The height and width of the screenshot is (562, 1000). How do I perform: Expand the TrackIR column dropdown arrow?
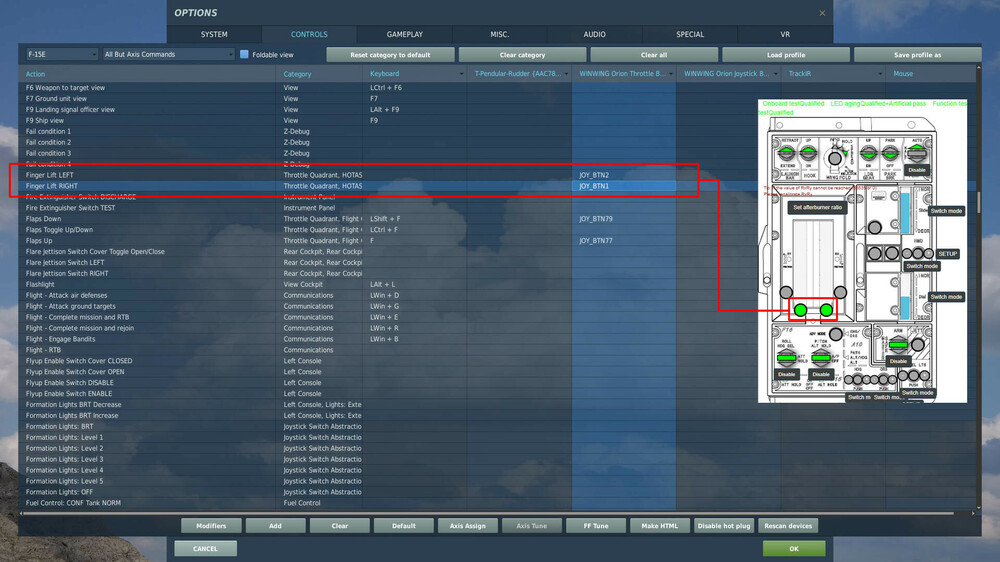tap(880, 74)
